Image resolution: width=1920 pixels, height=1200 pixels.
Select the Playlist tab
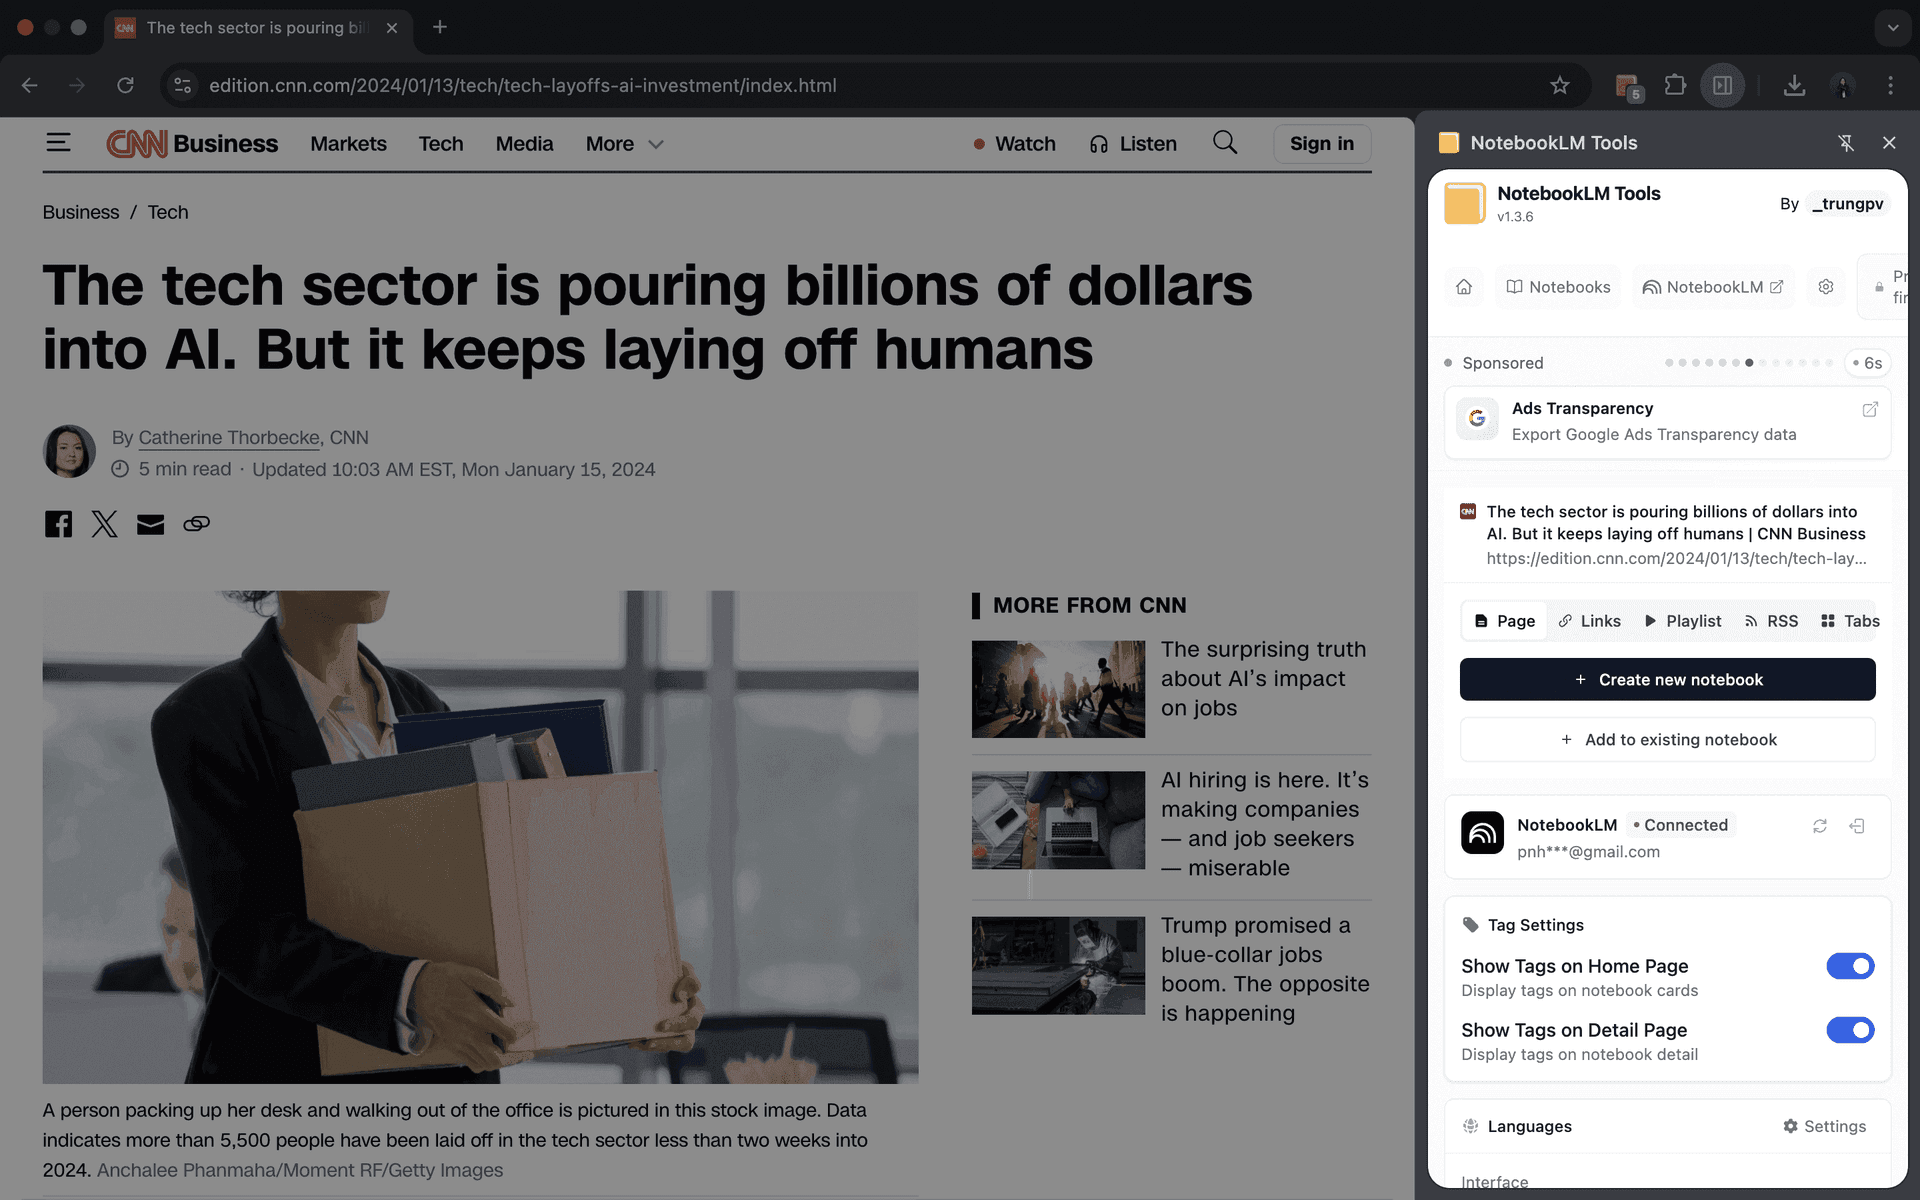click(1683, 621)
